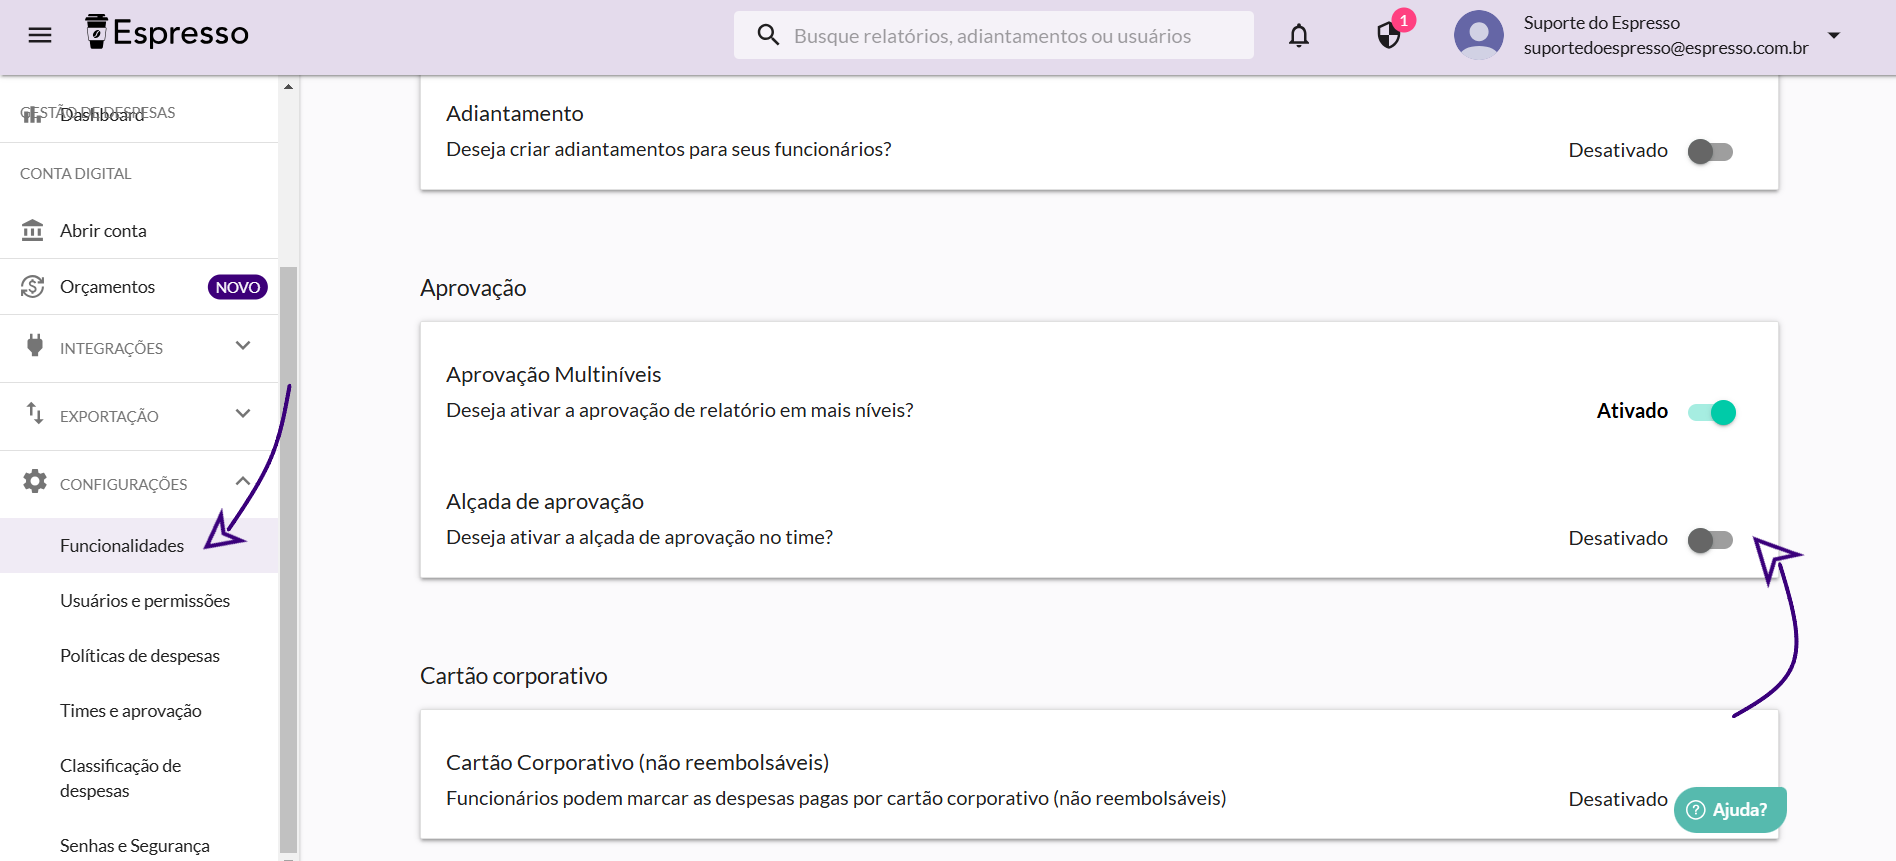The width and height of the screenshot is (1896, 861).
Task: Open the user account dropdown arrow
Action: 1834,35
